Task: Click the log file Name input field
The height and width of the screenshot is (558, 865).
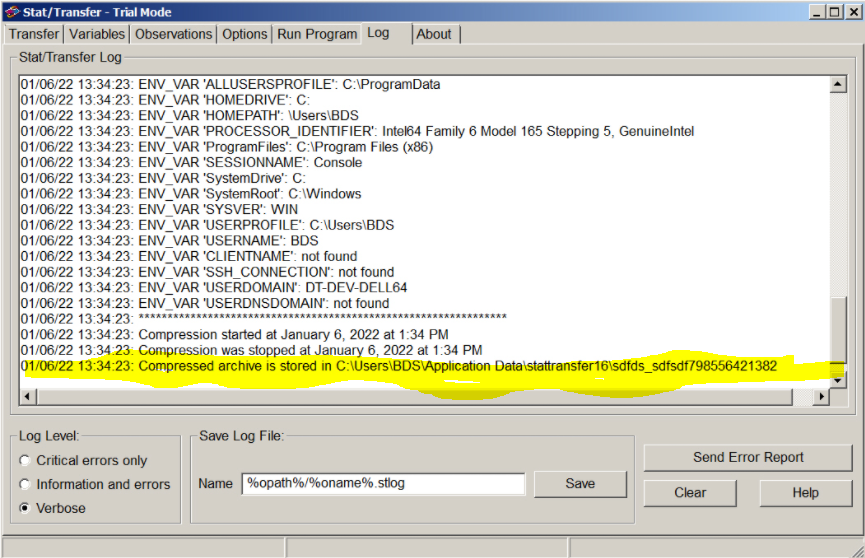Action: click(383, 483)
